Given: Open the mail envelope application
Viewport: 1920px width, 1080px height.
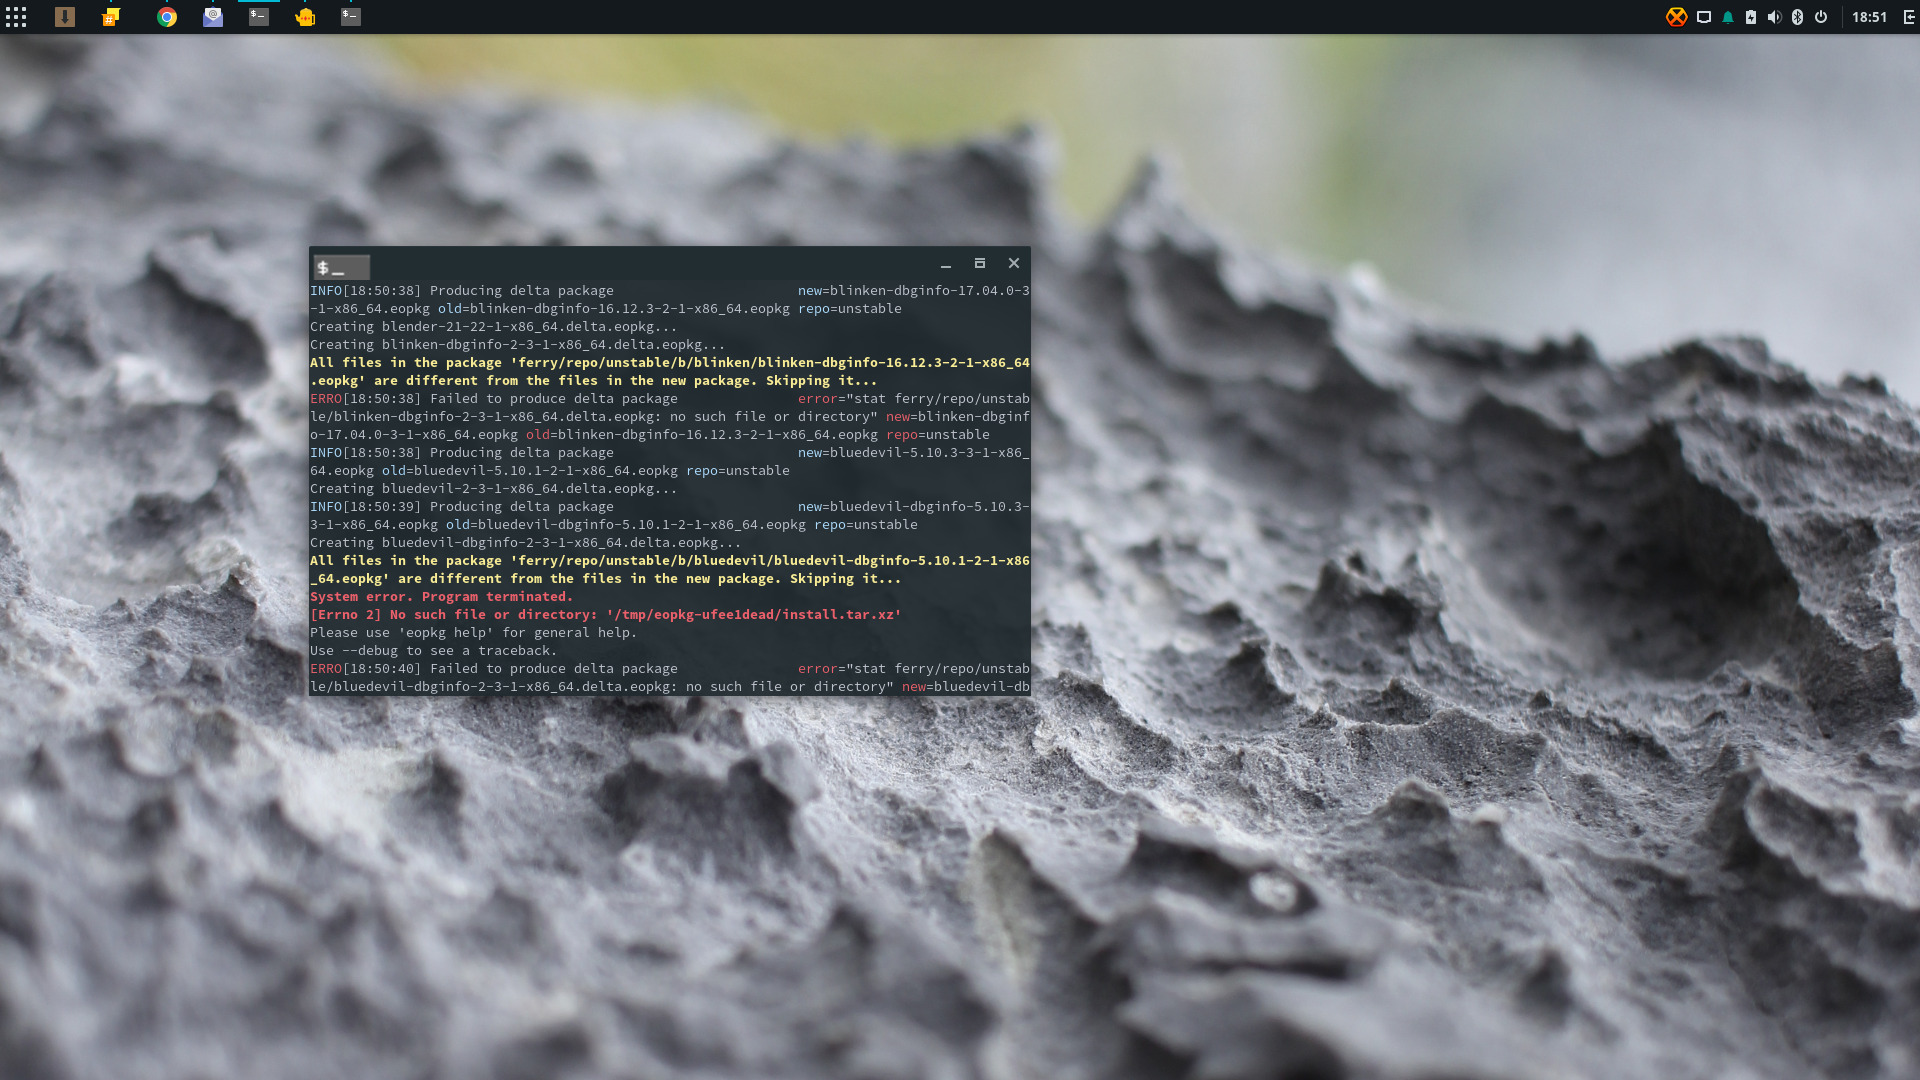Looking at the screenshot, I should coord(213,17).
